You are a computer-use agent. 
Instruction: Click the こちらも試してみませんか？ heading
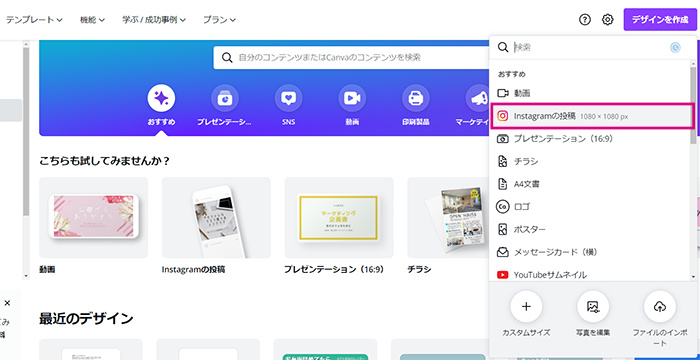(x=104, y=160)
